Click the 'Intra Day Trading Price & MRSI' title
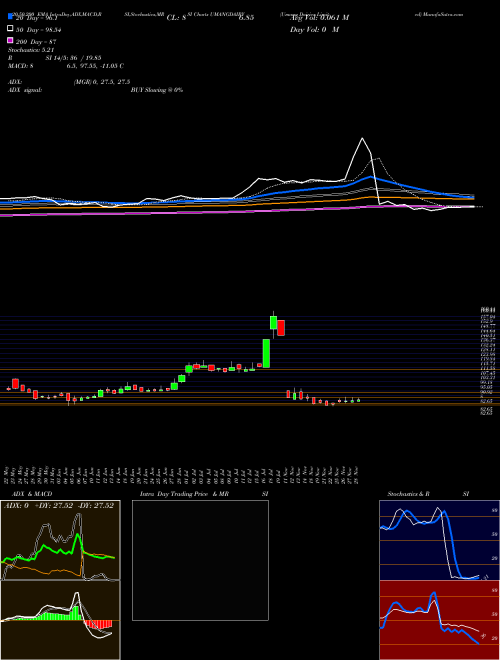Viewport: 500px width, 660px height. coord(204,494)
